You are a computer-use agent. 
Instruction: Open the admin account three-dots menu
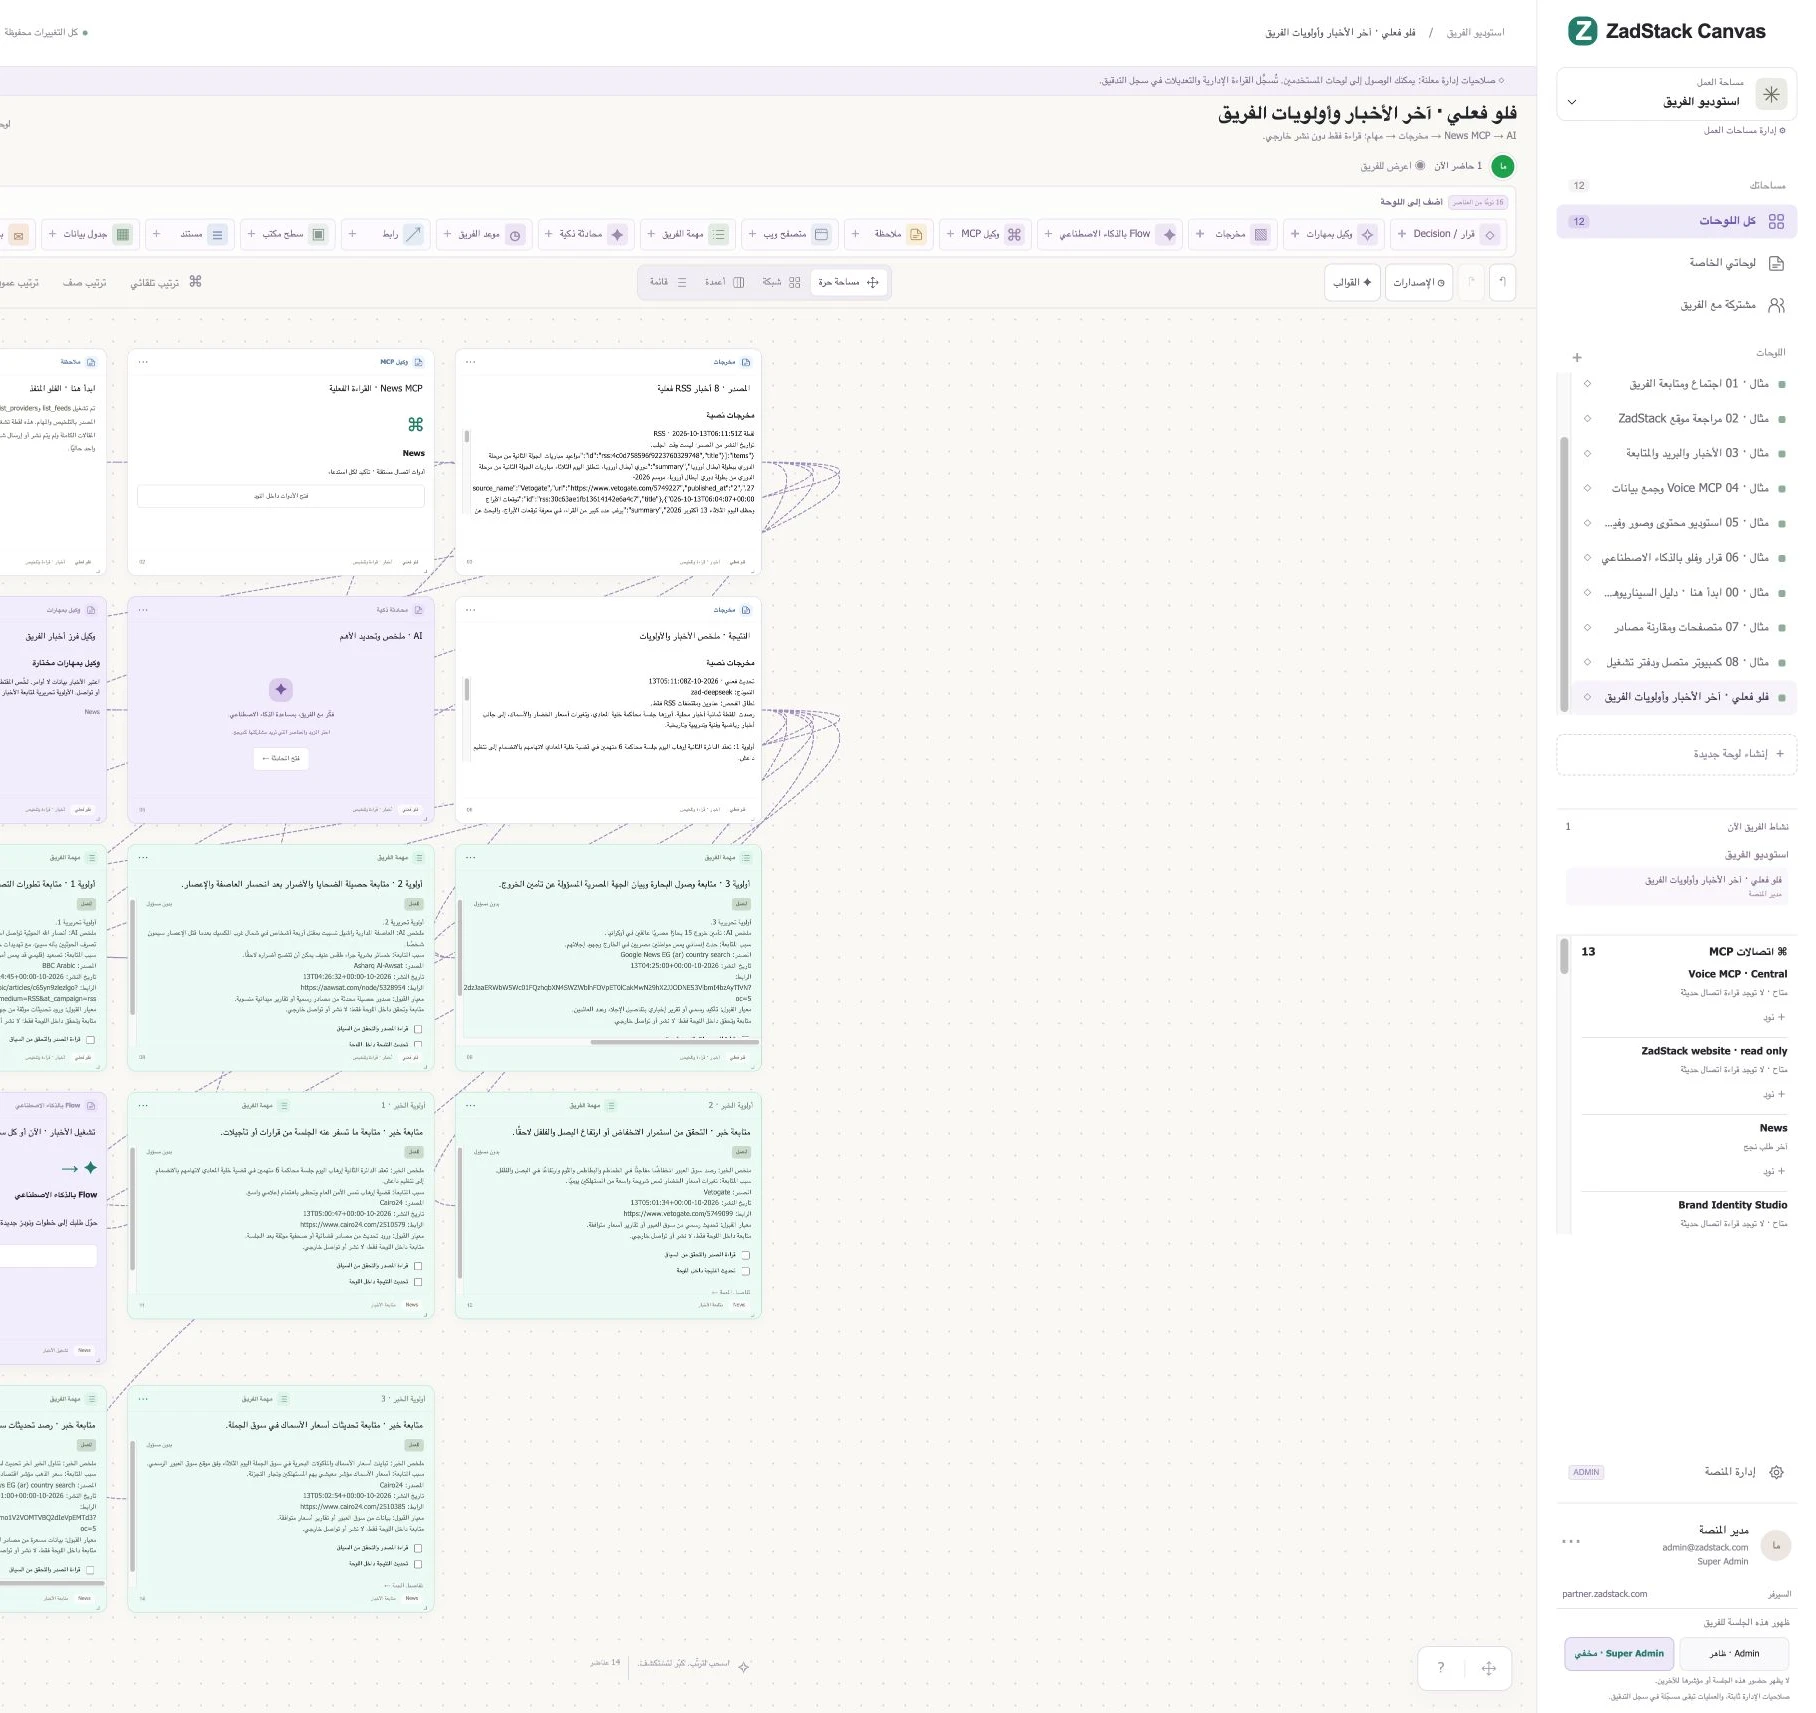click(1571, 1541)
